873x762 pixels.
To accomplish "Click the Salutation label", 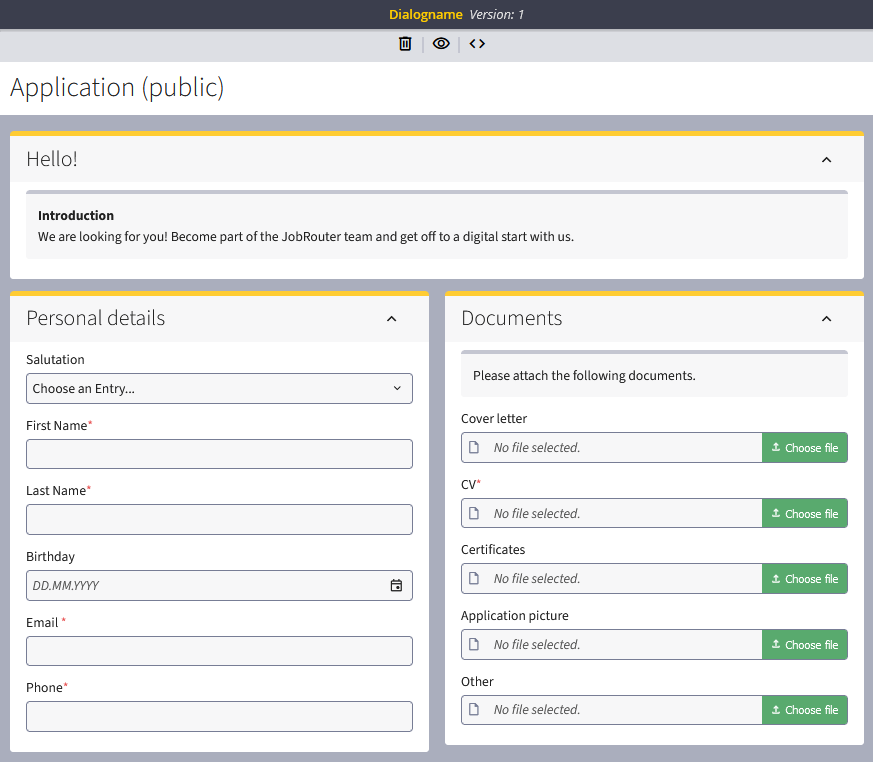I will tap(55, 360).
